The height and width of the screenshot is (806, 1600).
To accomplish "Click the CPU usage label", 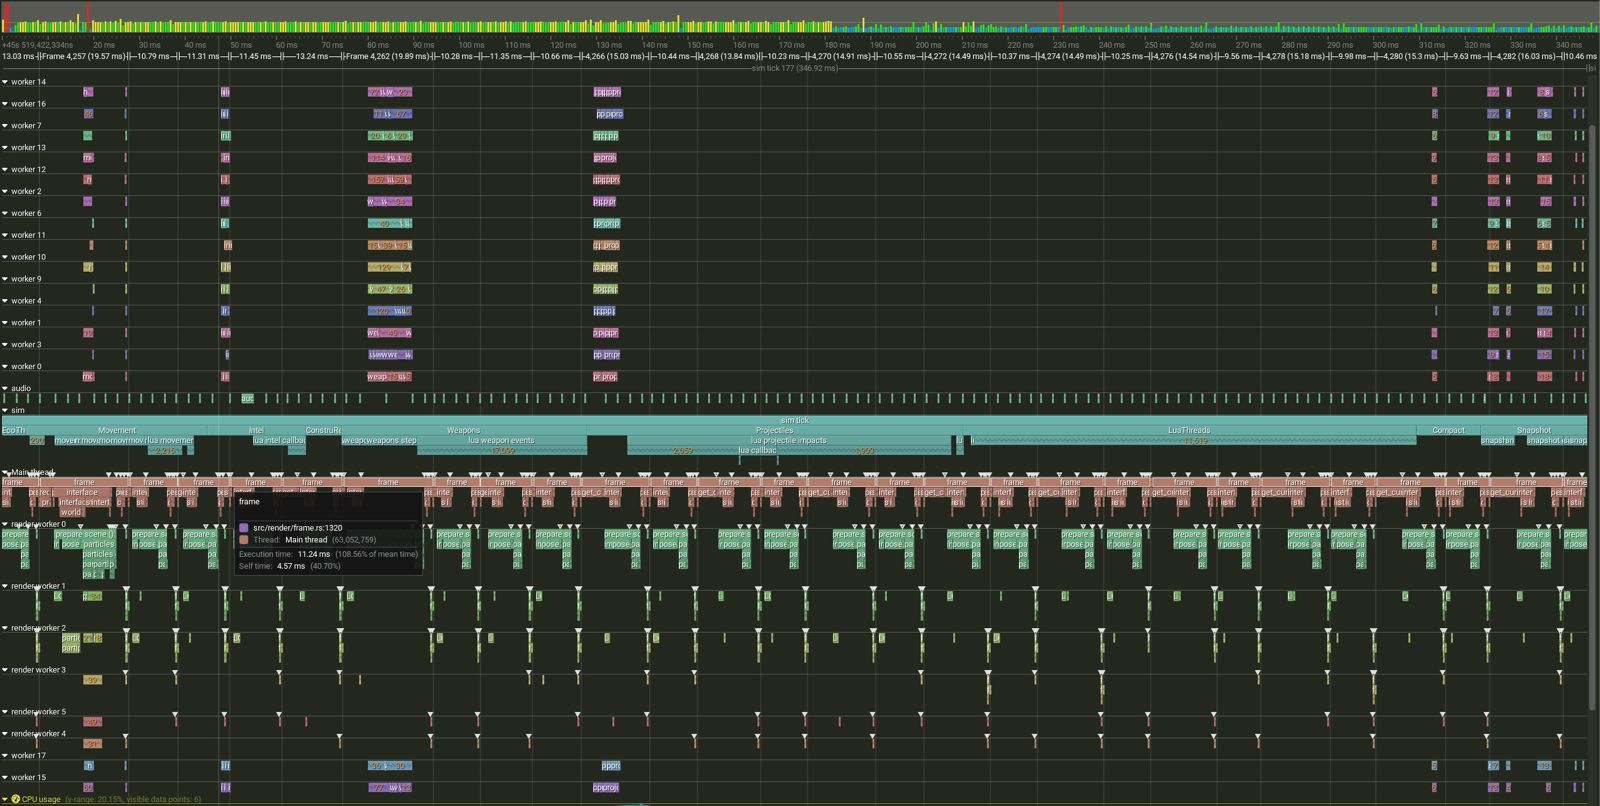I will click(x=41, y=799).
